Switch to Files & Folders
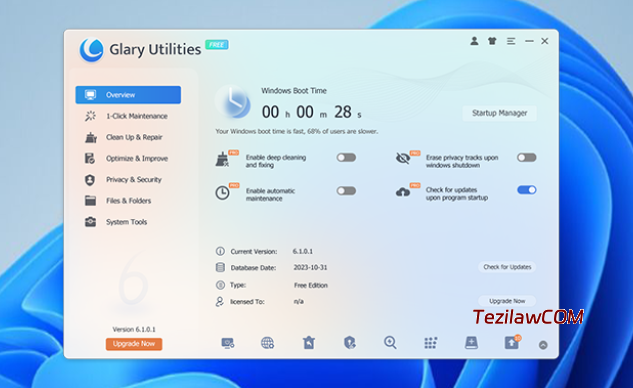Viewport: 633px width, 388px height. (x=128, y=201)
